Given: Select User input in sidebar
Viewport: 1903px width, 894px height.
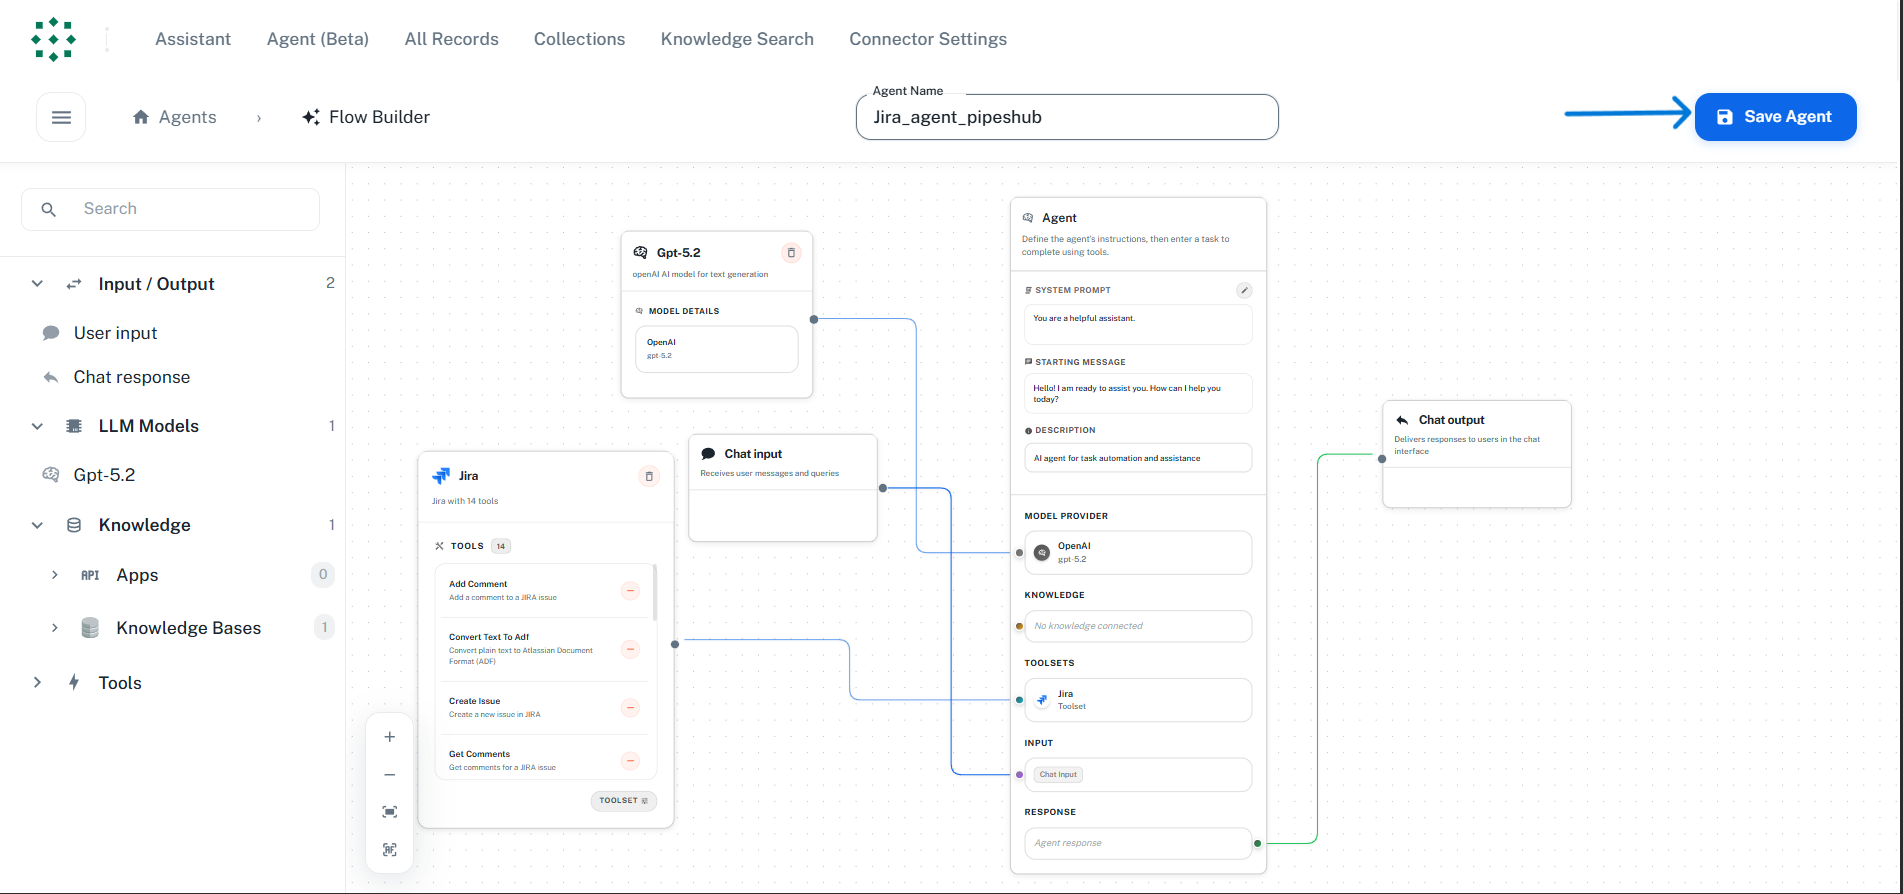Looking at the screenshot, I should tap(115, 333).
